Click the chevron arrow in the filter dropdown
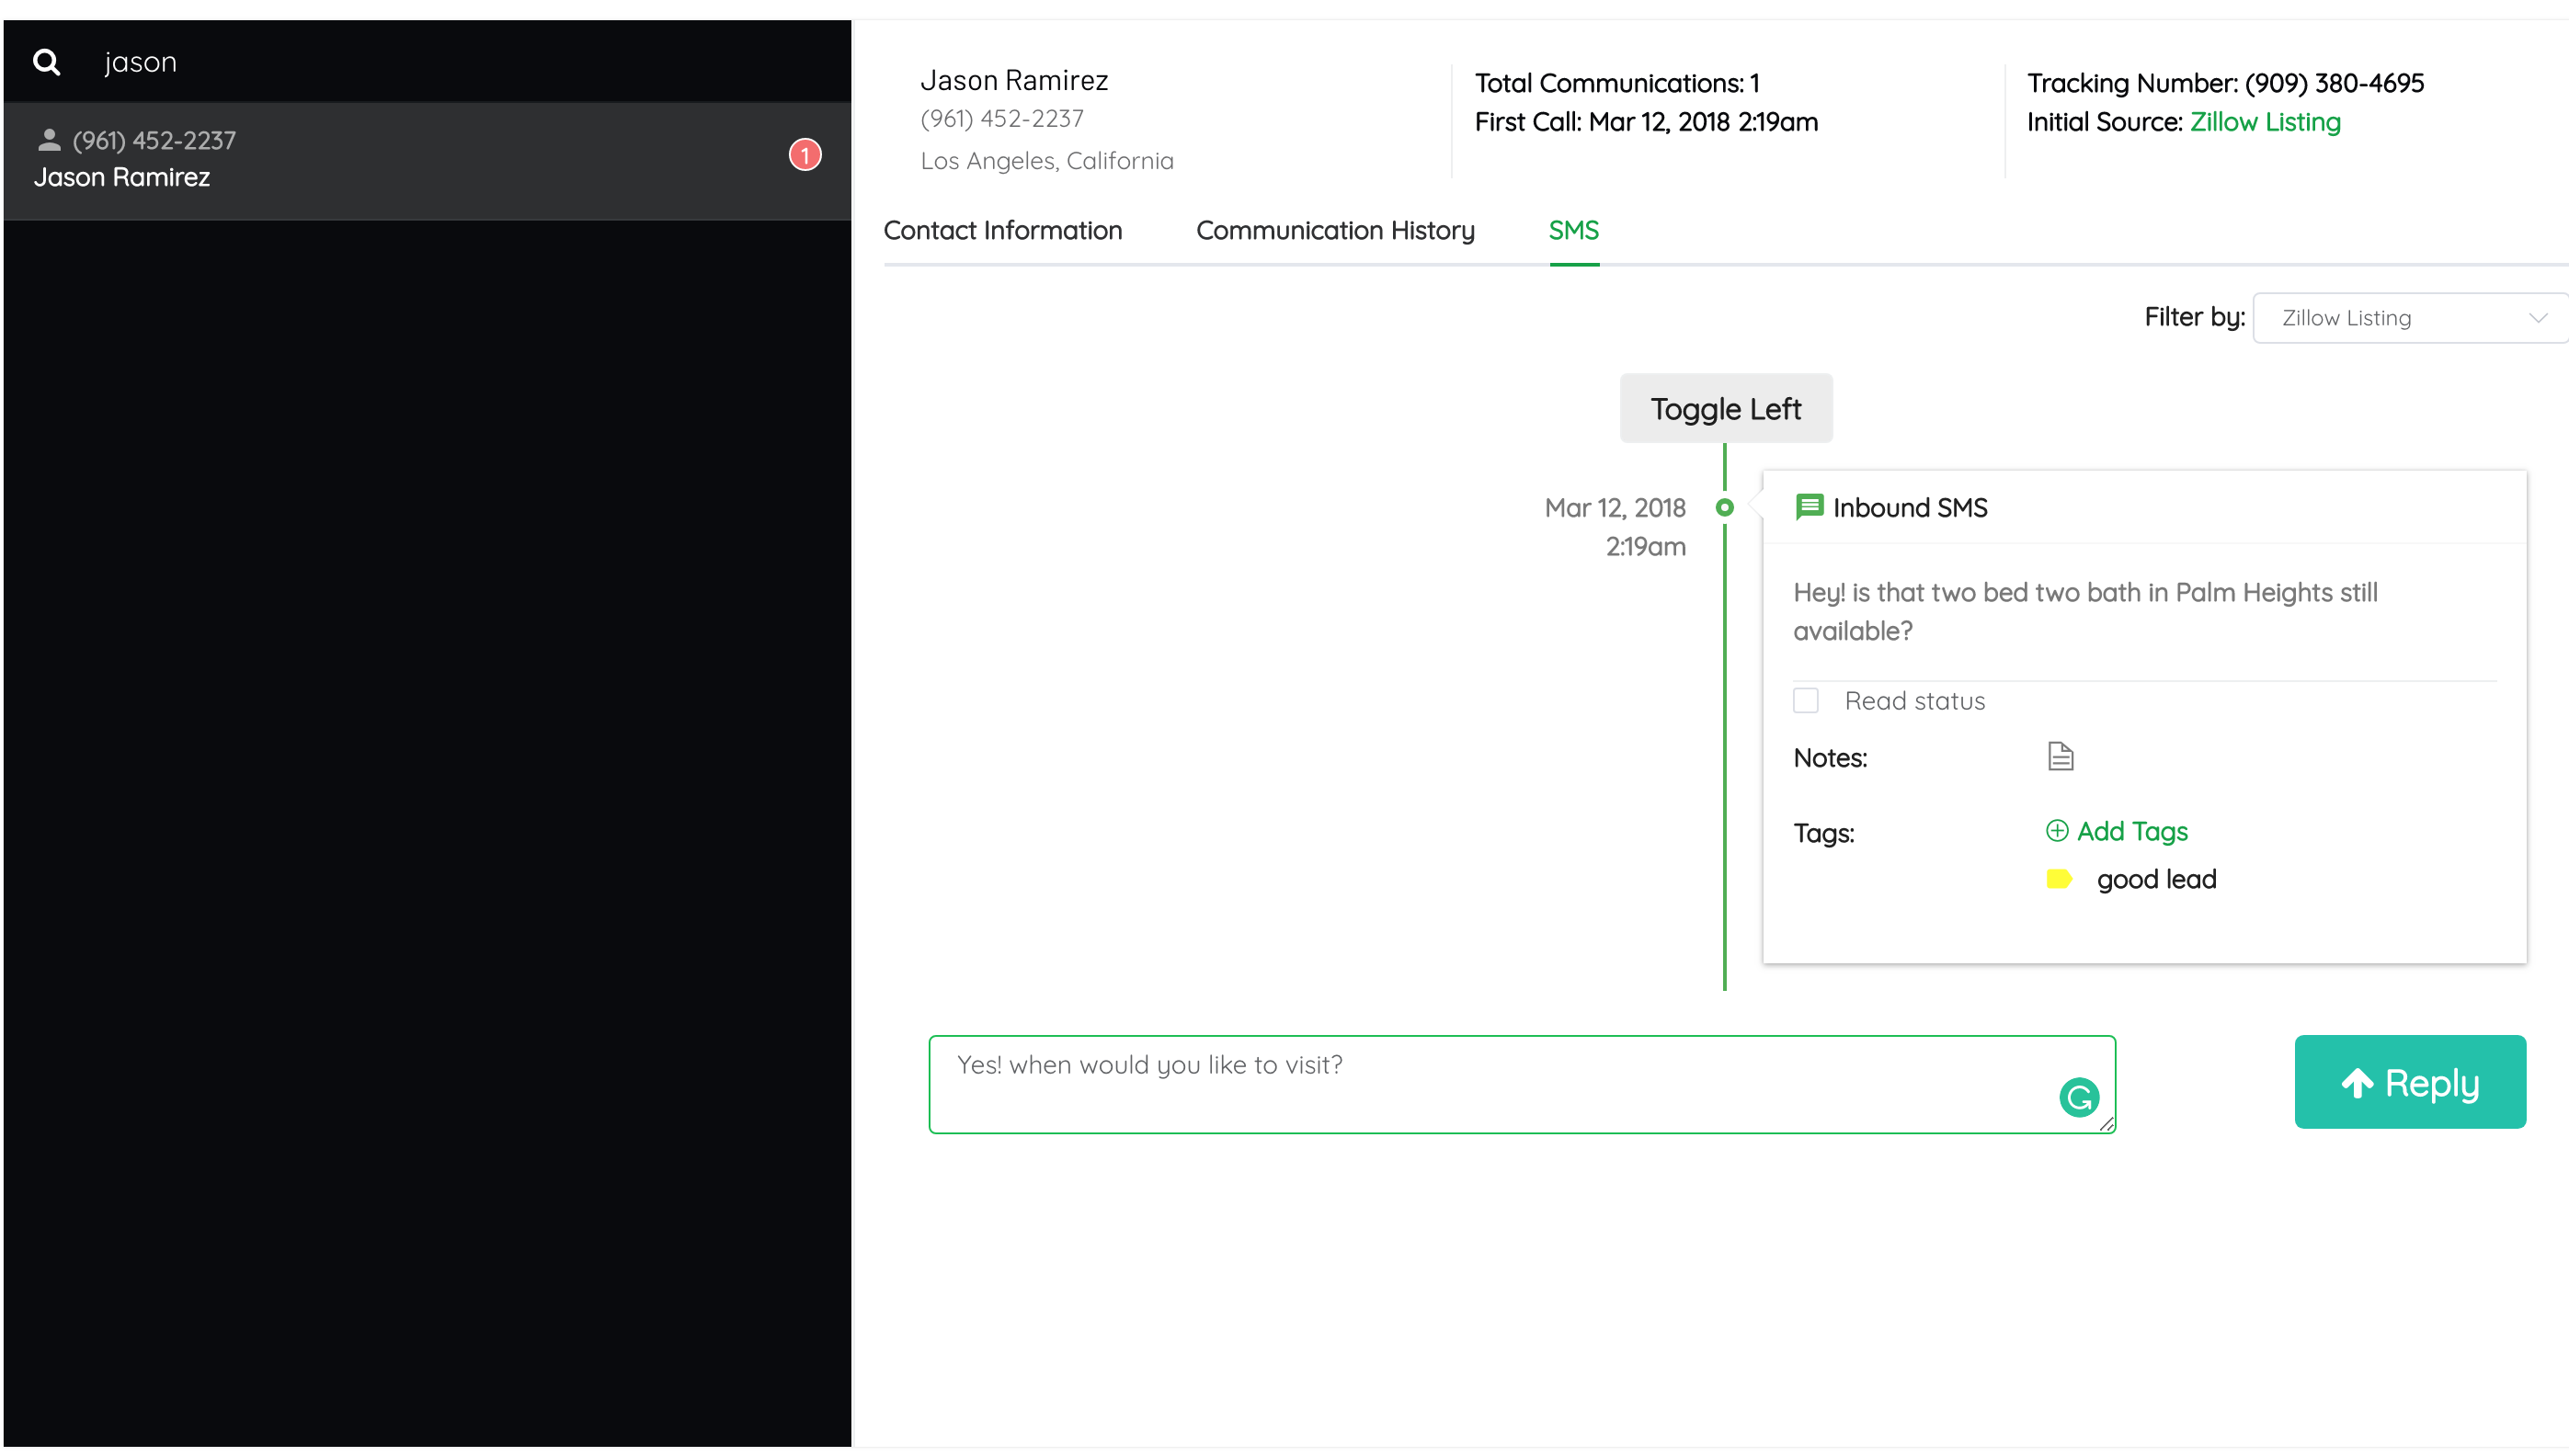The width and height of the screenshot is (2569, 1456). tap(2537, 318)
